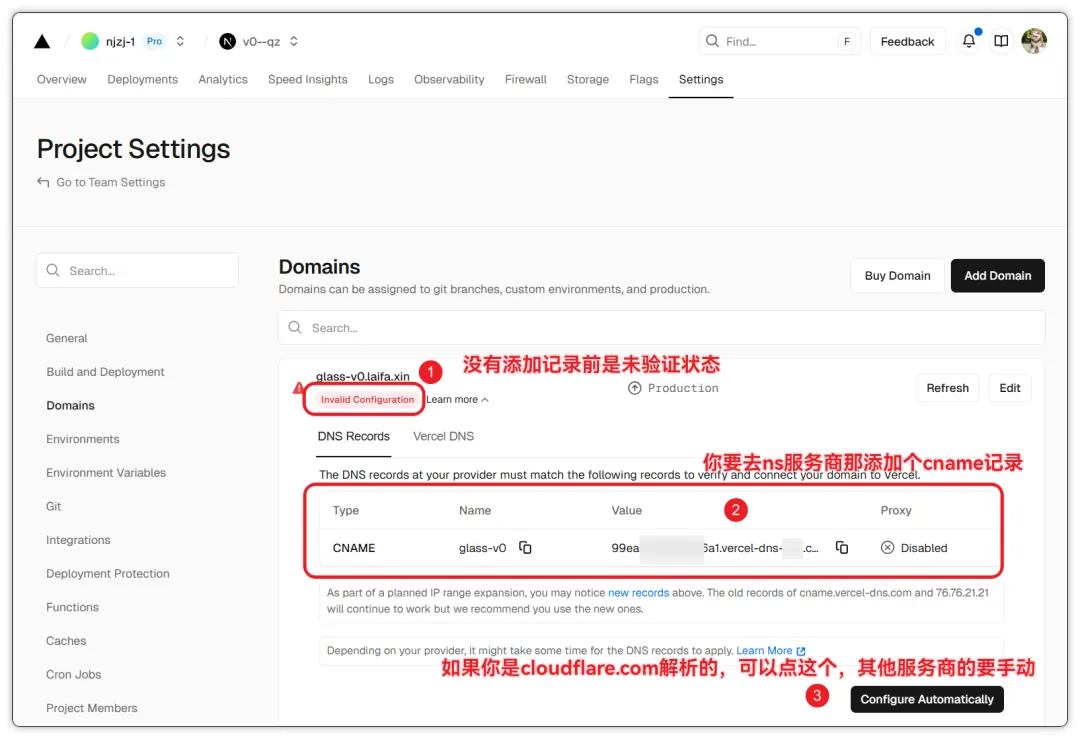Image resolution: width=1080 pixels, height=739 pixels.
Task: Click the Production upload arrow icon
Action: pyautogui.click(x=634, y=388)
